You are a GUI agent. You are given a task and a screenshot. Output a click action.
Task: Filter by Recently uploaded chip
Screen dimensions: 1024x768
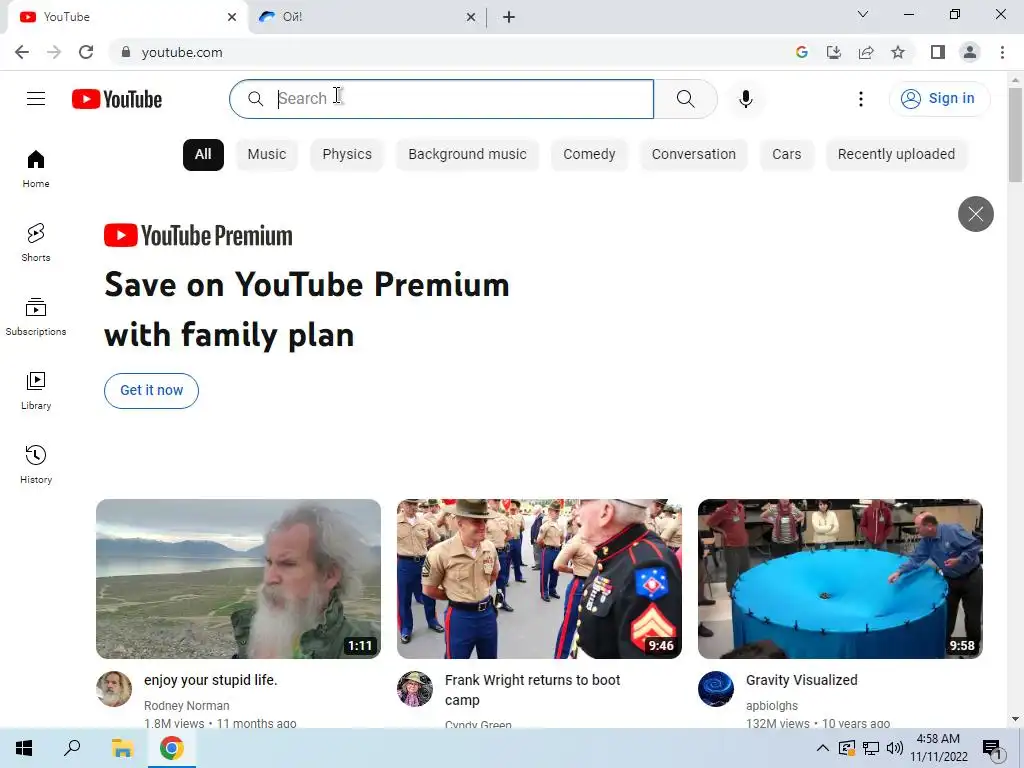click(x=896, y=154)
